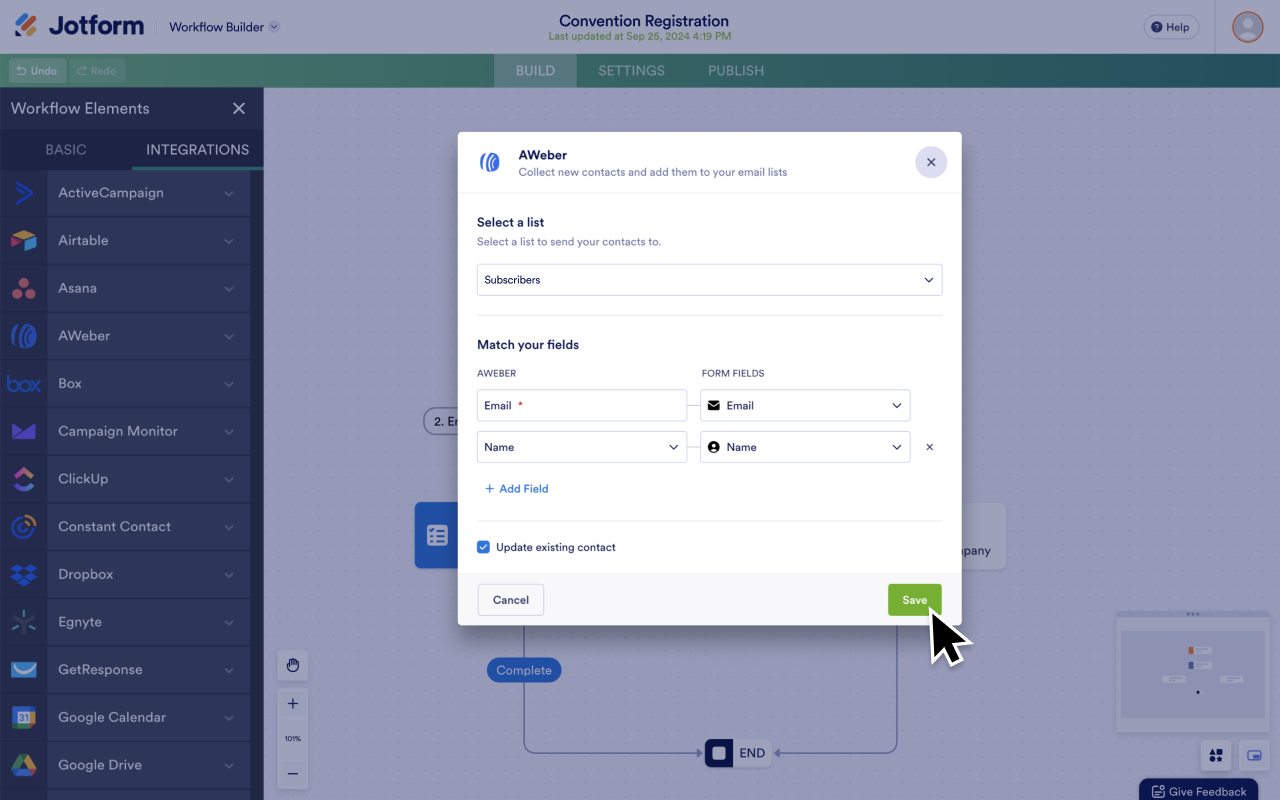
Task: Zoom out with the minus button
Action: pyautogui.click(x=293, y=773)
